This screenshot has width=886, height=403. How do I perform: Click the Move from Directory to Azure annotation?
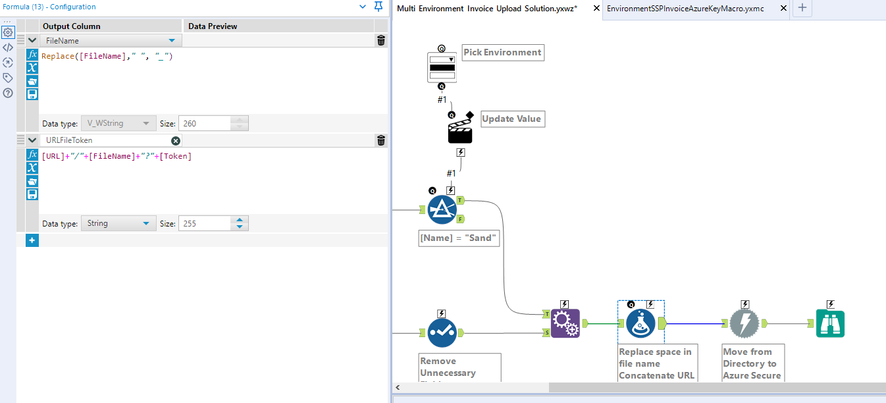click(752, 362)
